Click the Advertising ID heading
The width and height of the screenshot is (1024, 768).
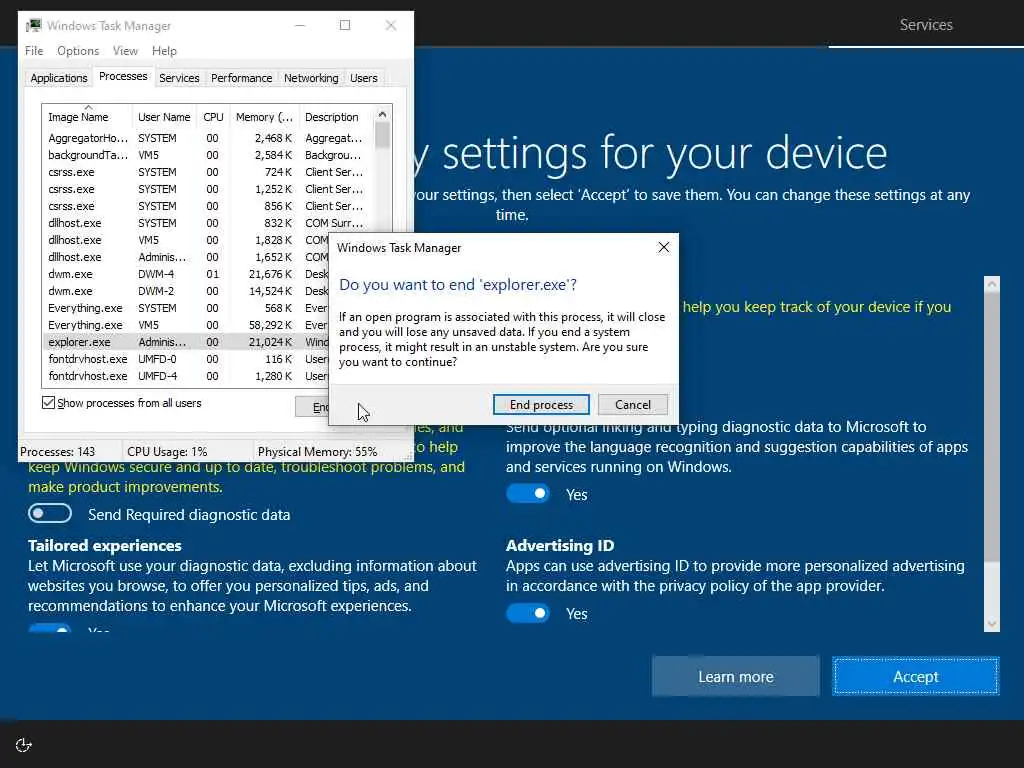tap(560, 545)
